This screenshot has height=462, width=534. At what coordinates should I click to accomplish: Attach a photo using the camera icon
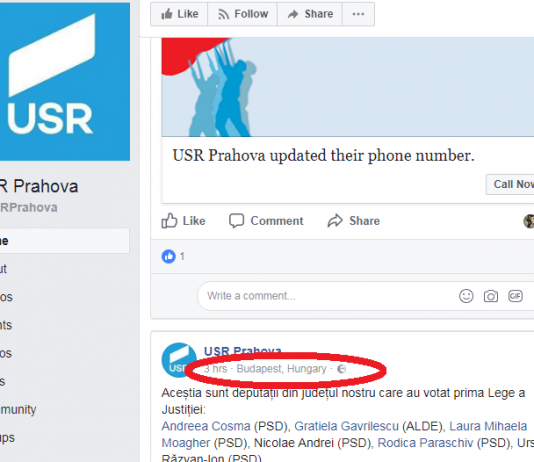click(491, 296)
